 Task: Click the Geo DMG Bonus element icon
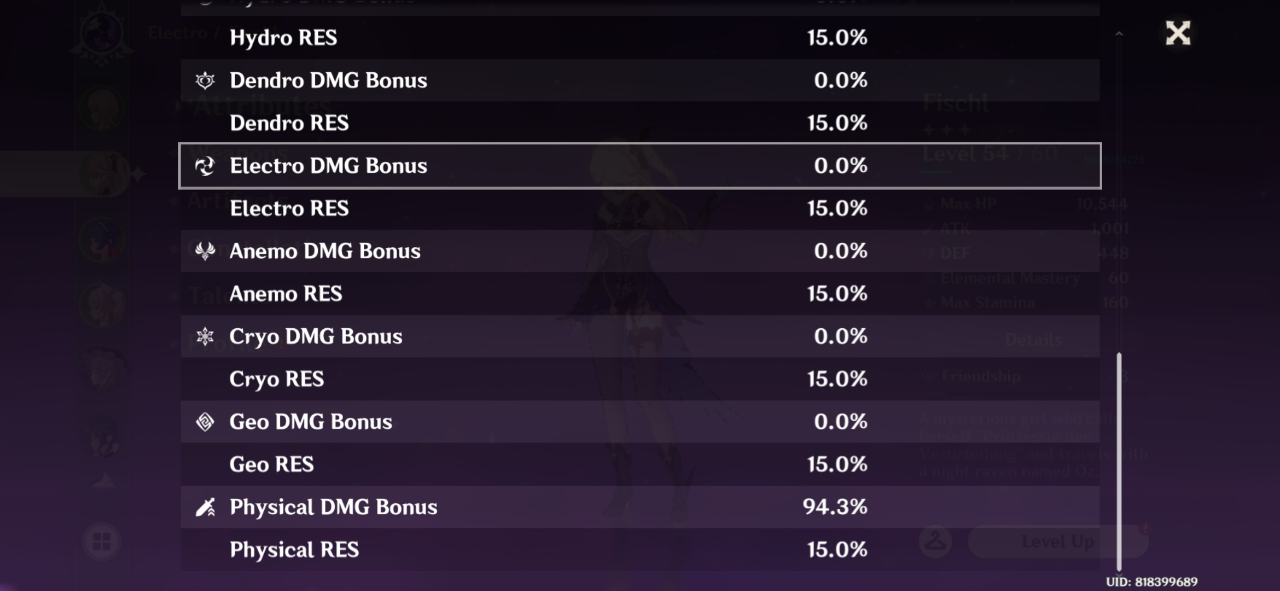coord(205,422)
